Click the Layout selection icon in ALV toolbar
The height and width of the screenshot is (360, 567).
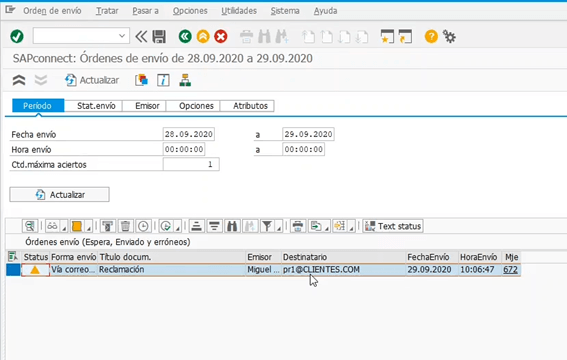340,226
